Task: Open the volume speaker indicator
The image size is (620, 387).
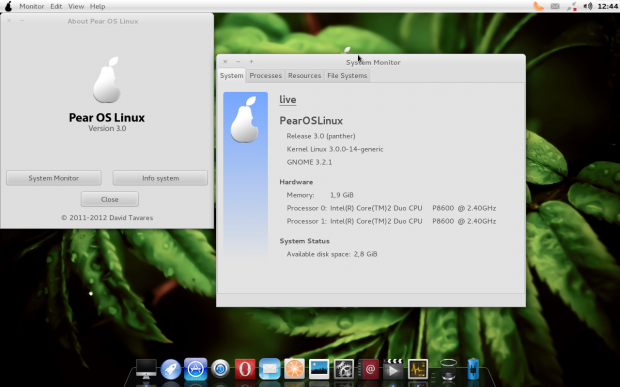Action: point(588,6)
